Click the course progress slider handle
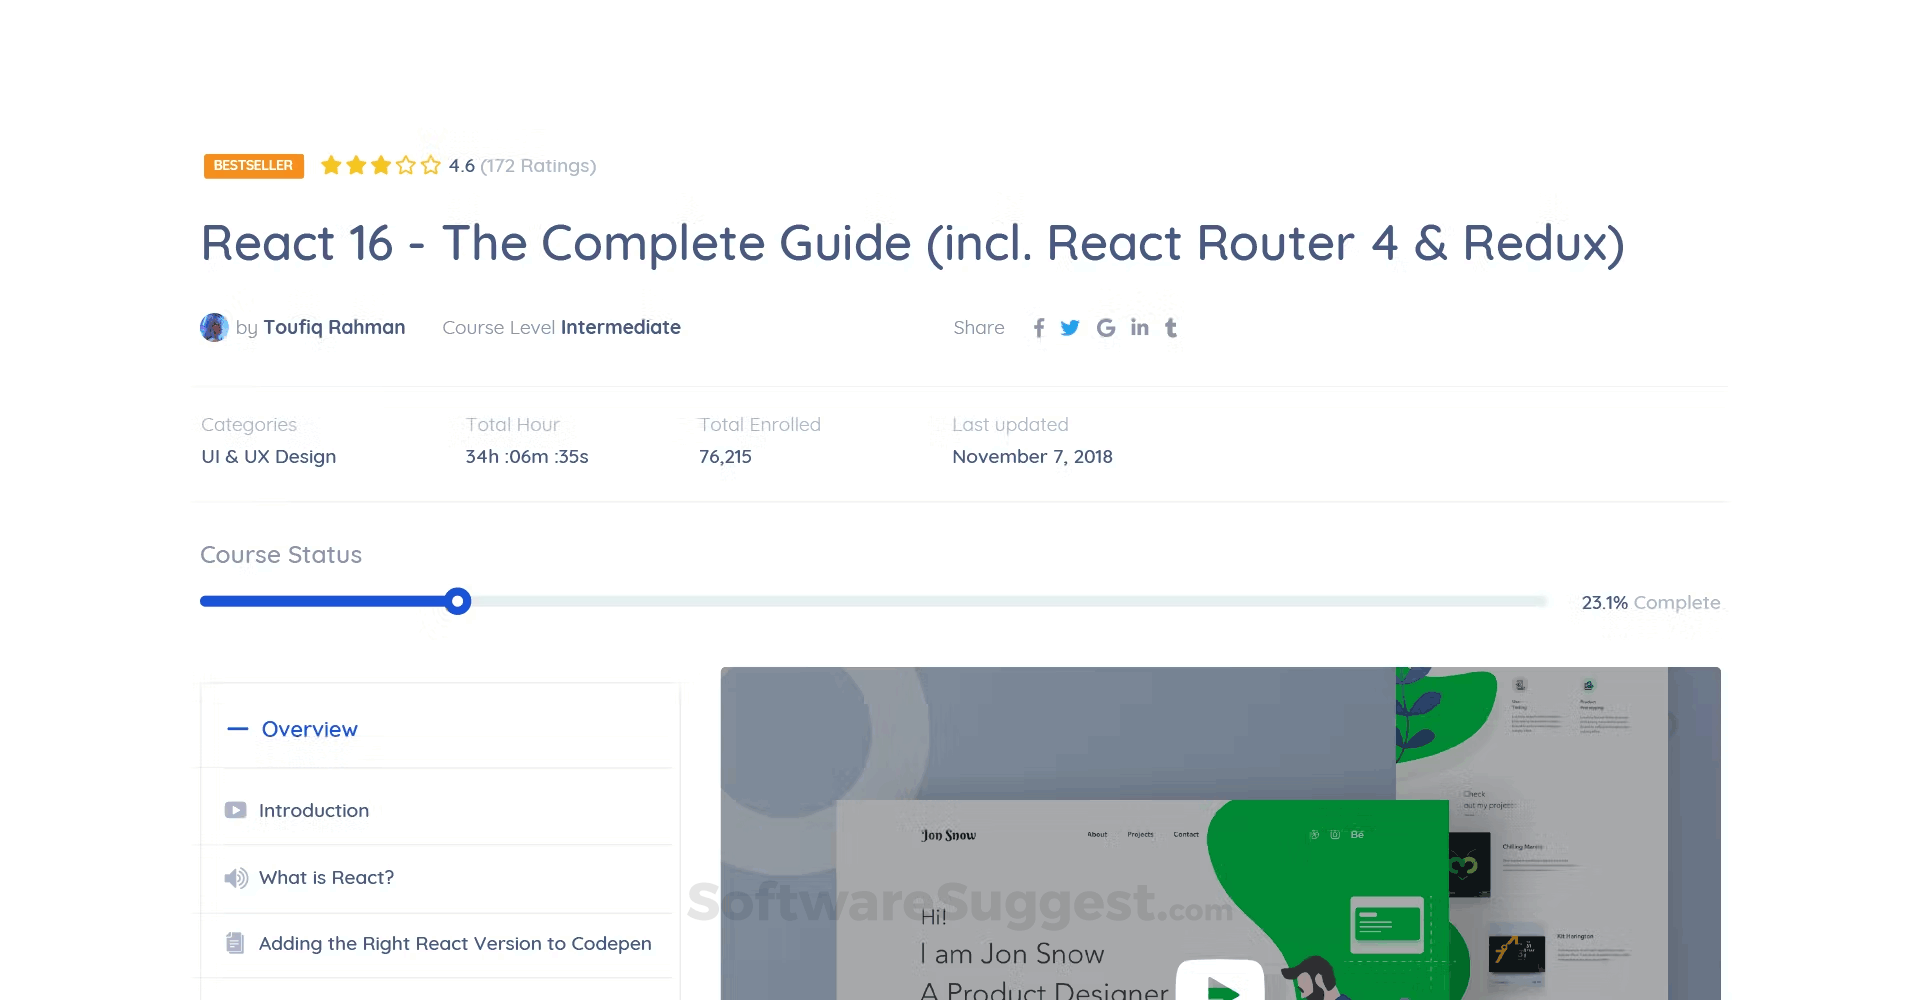This screenshot has height=1000, width=1920. click(x=458, y=602)
